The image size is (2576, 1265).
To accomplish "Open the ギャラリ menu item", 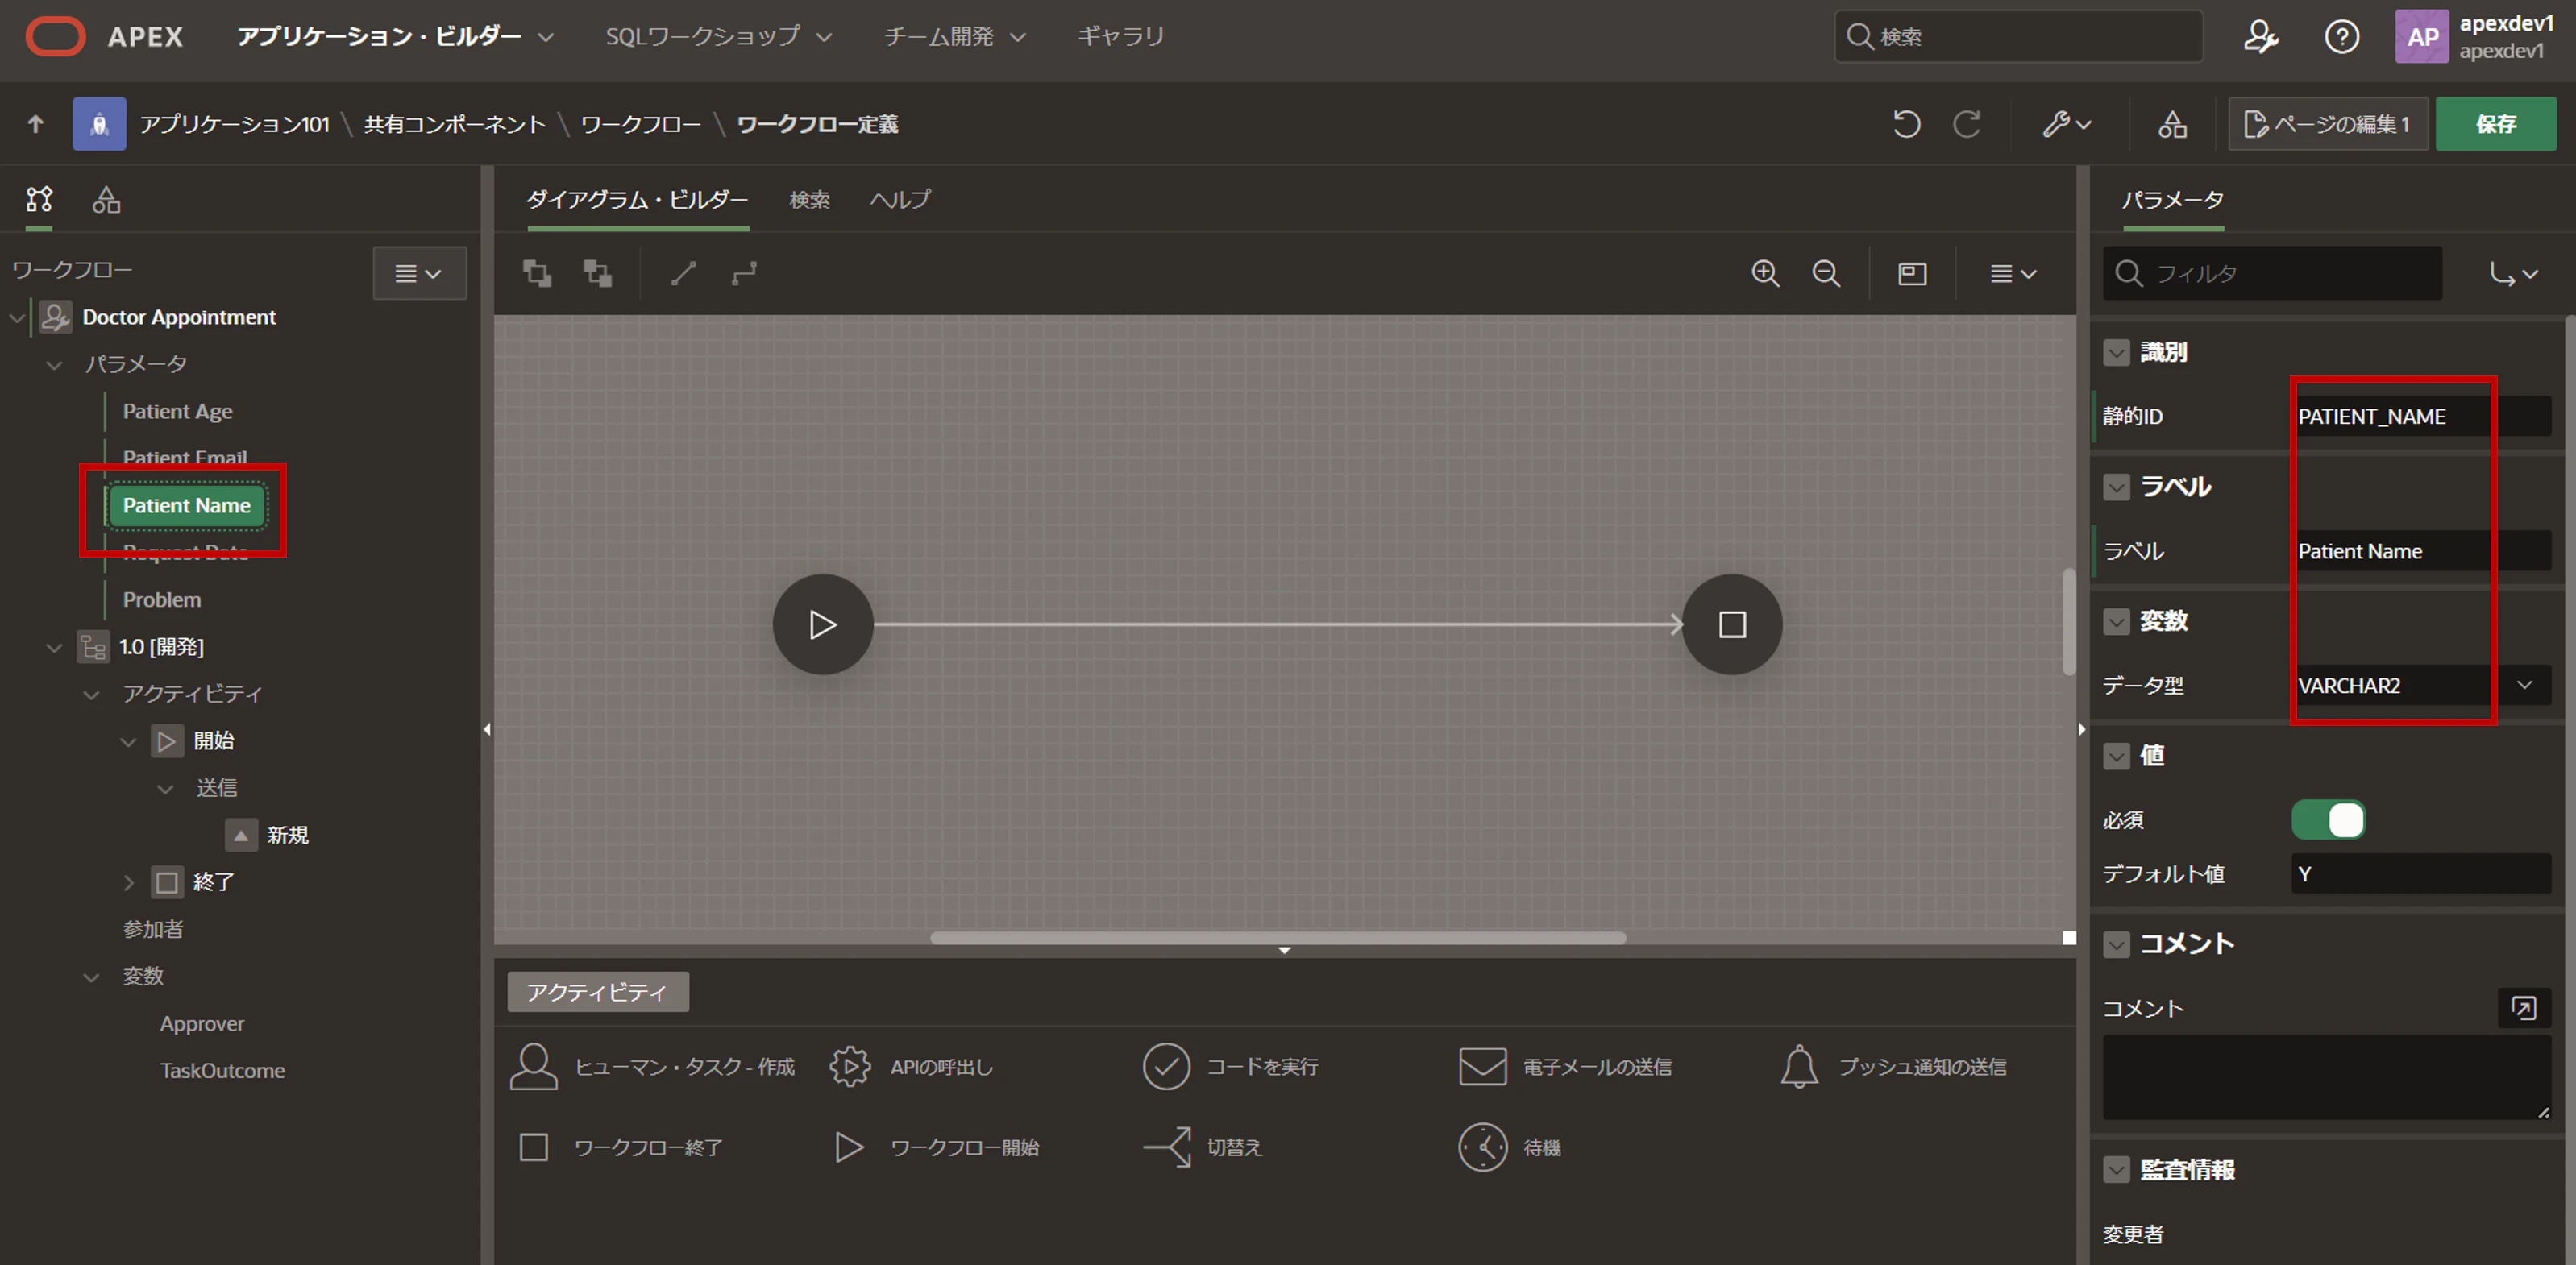I will tap(1120, 37).
